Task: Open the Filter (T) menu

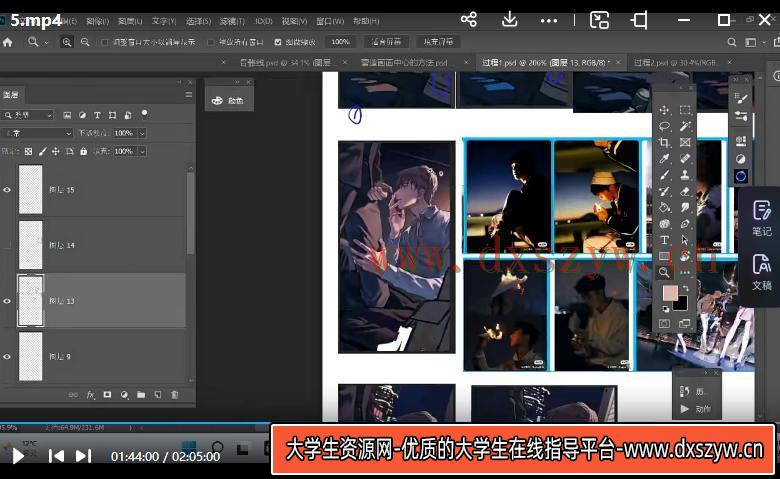Action: coord(232,21)
